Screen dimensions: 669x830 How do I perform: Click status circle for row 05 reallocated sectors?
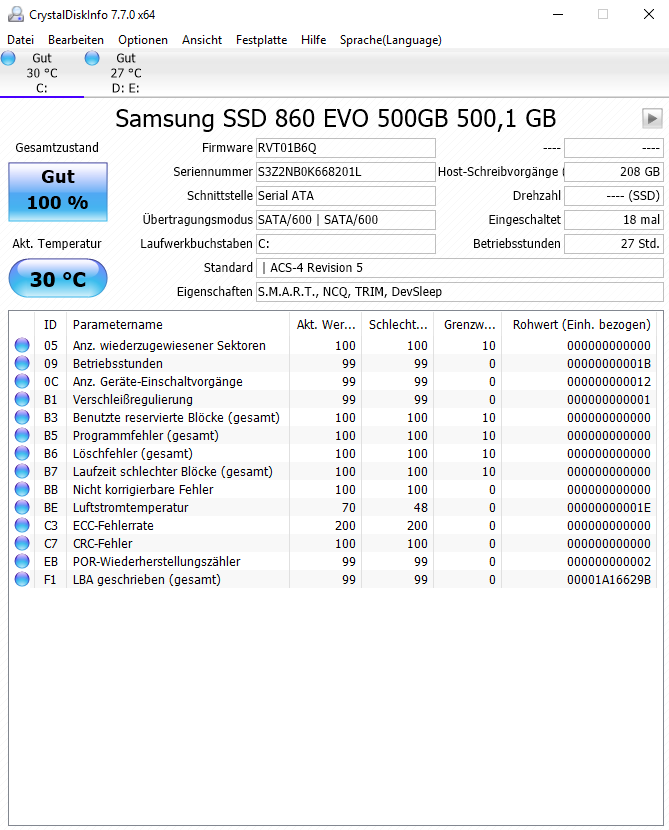[x=22, y=345]
